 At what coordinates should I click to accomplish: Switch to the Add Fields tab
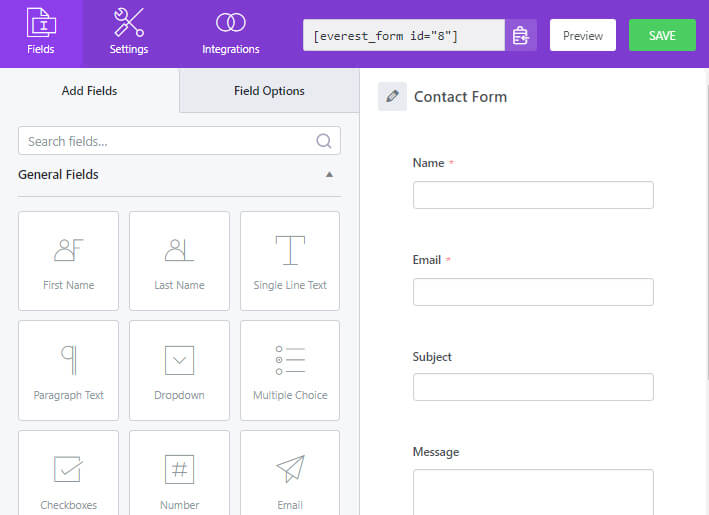coord(90,91)
